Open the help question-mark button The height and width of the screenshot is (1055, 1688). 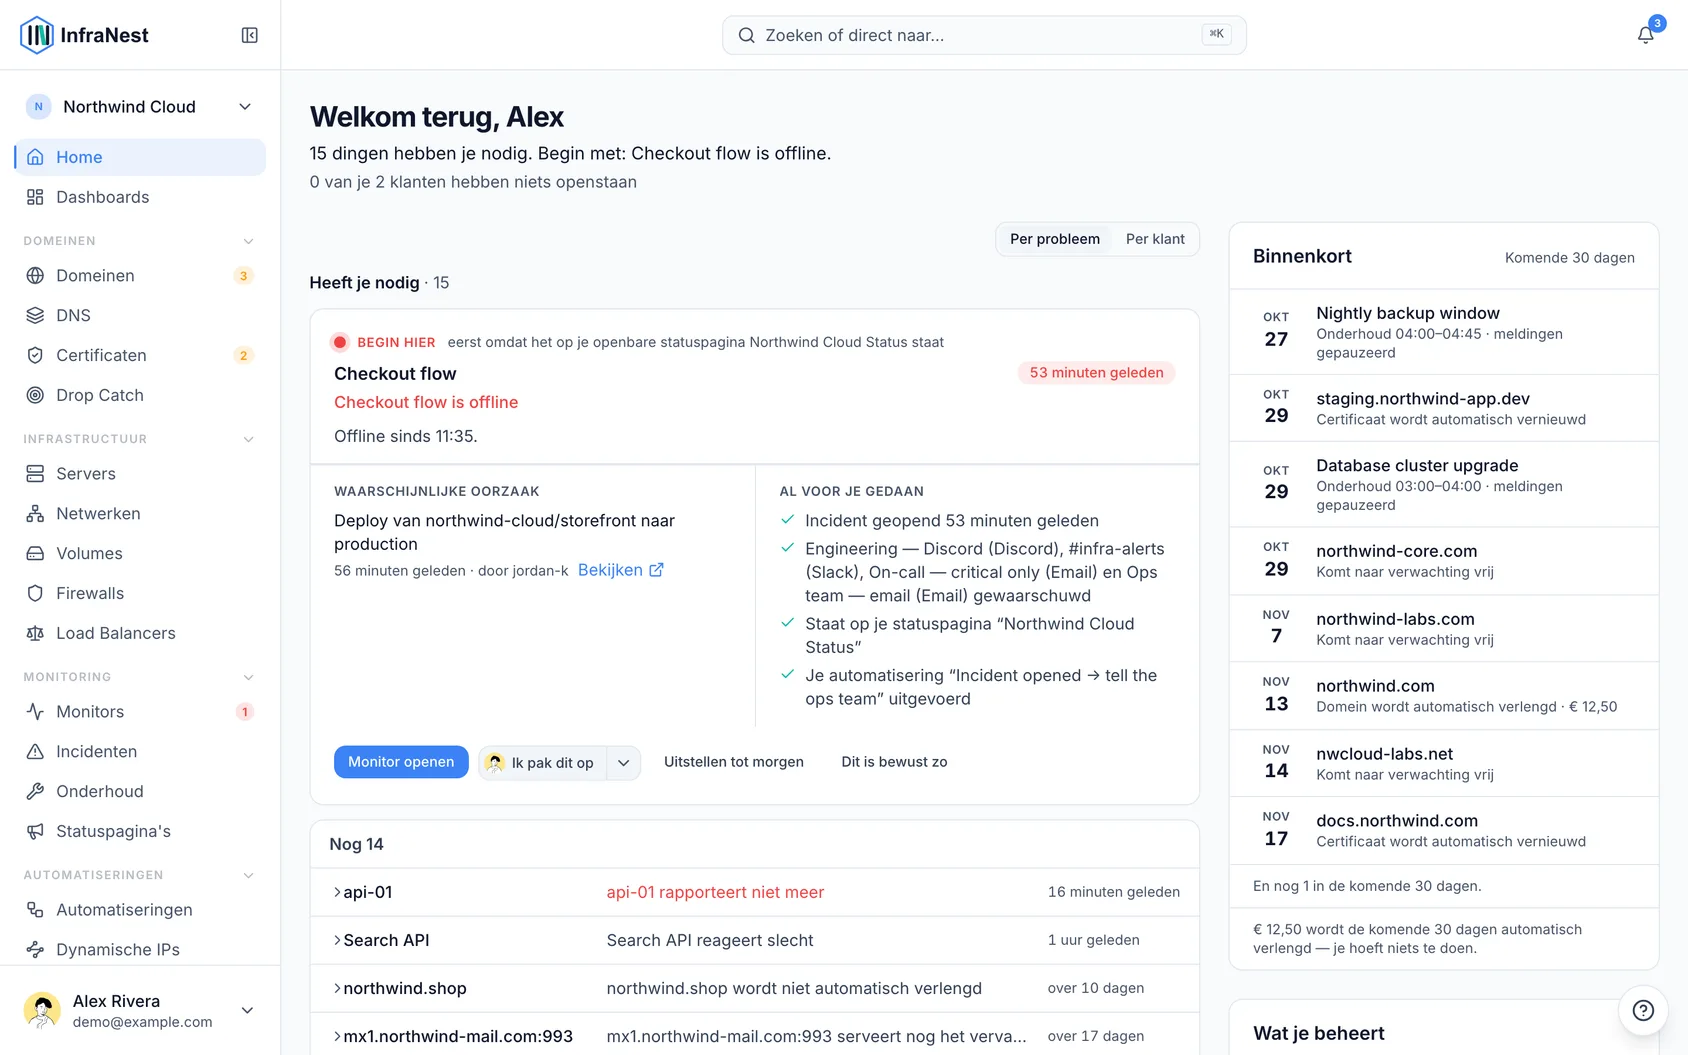tap(1643, 1010)
